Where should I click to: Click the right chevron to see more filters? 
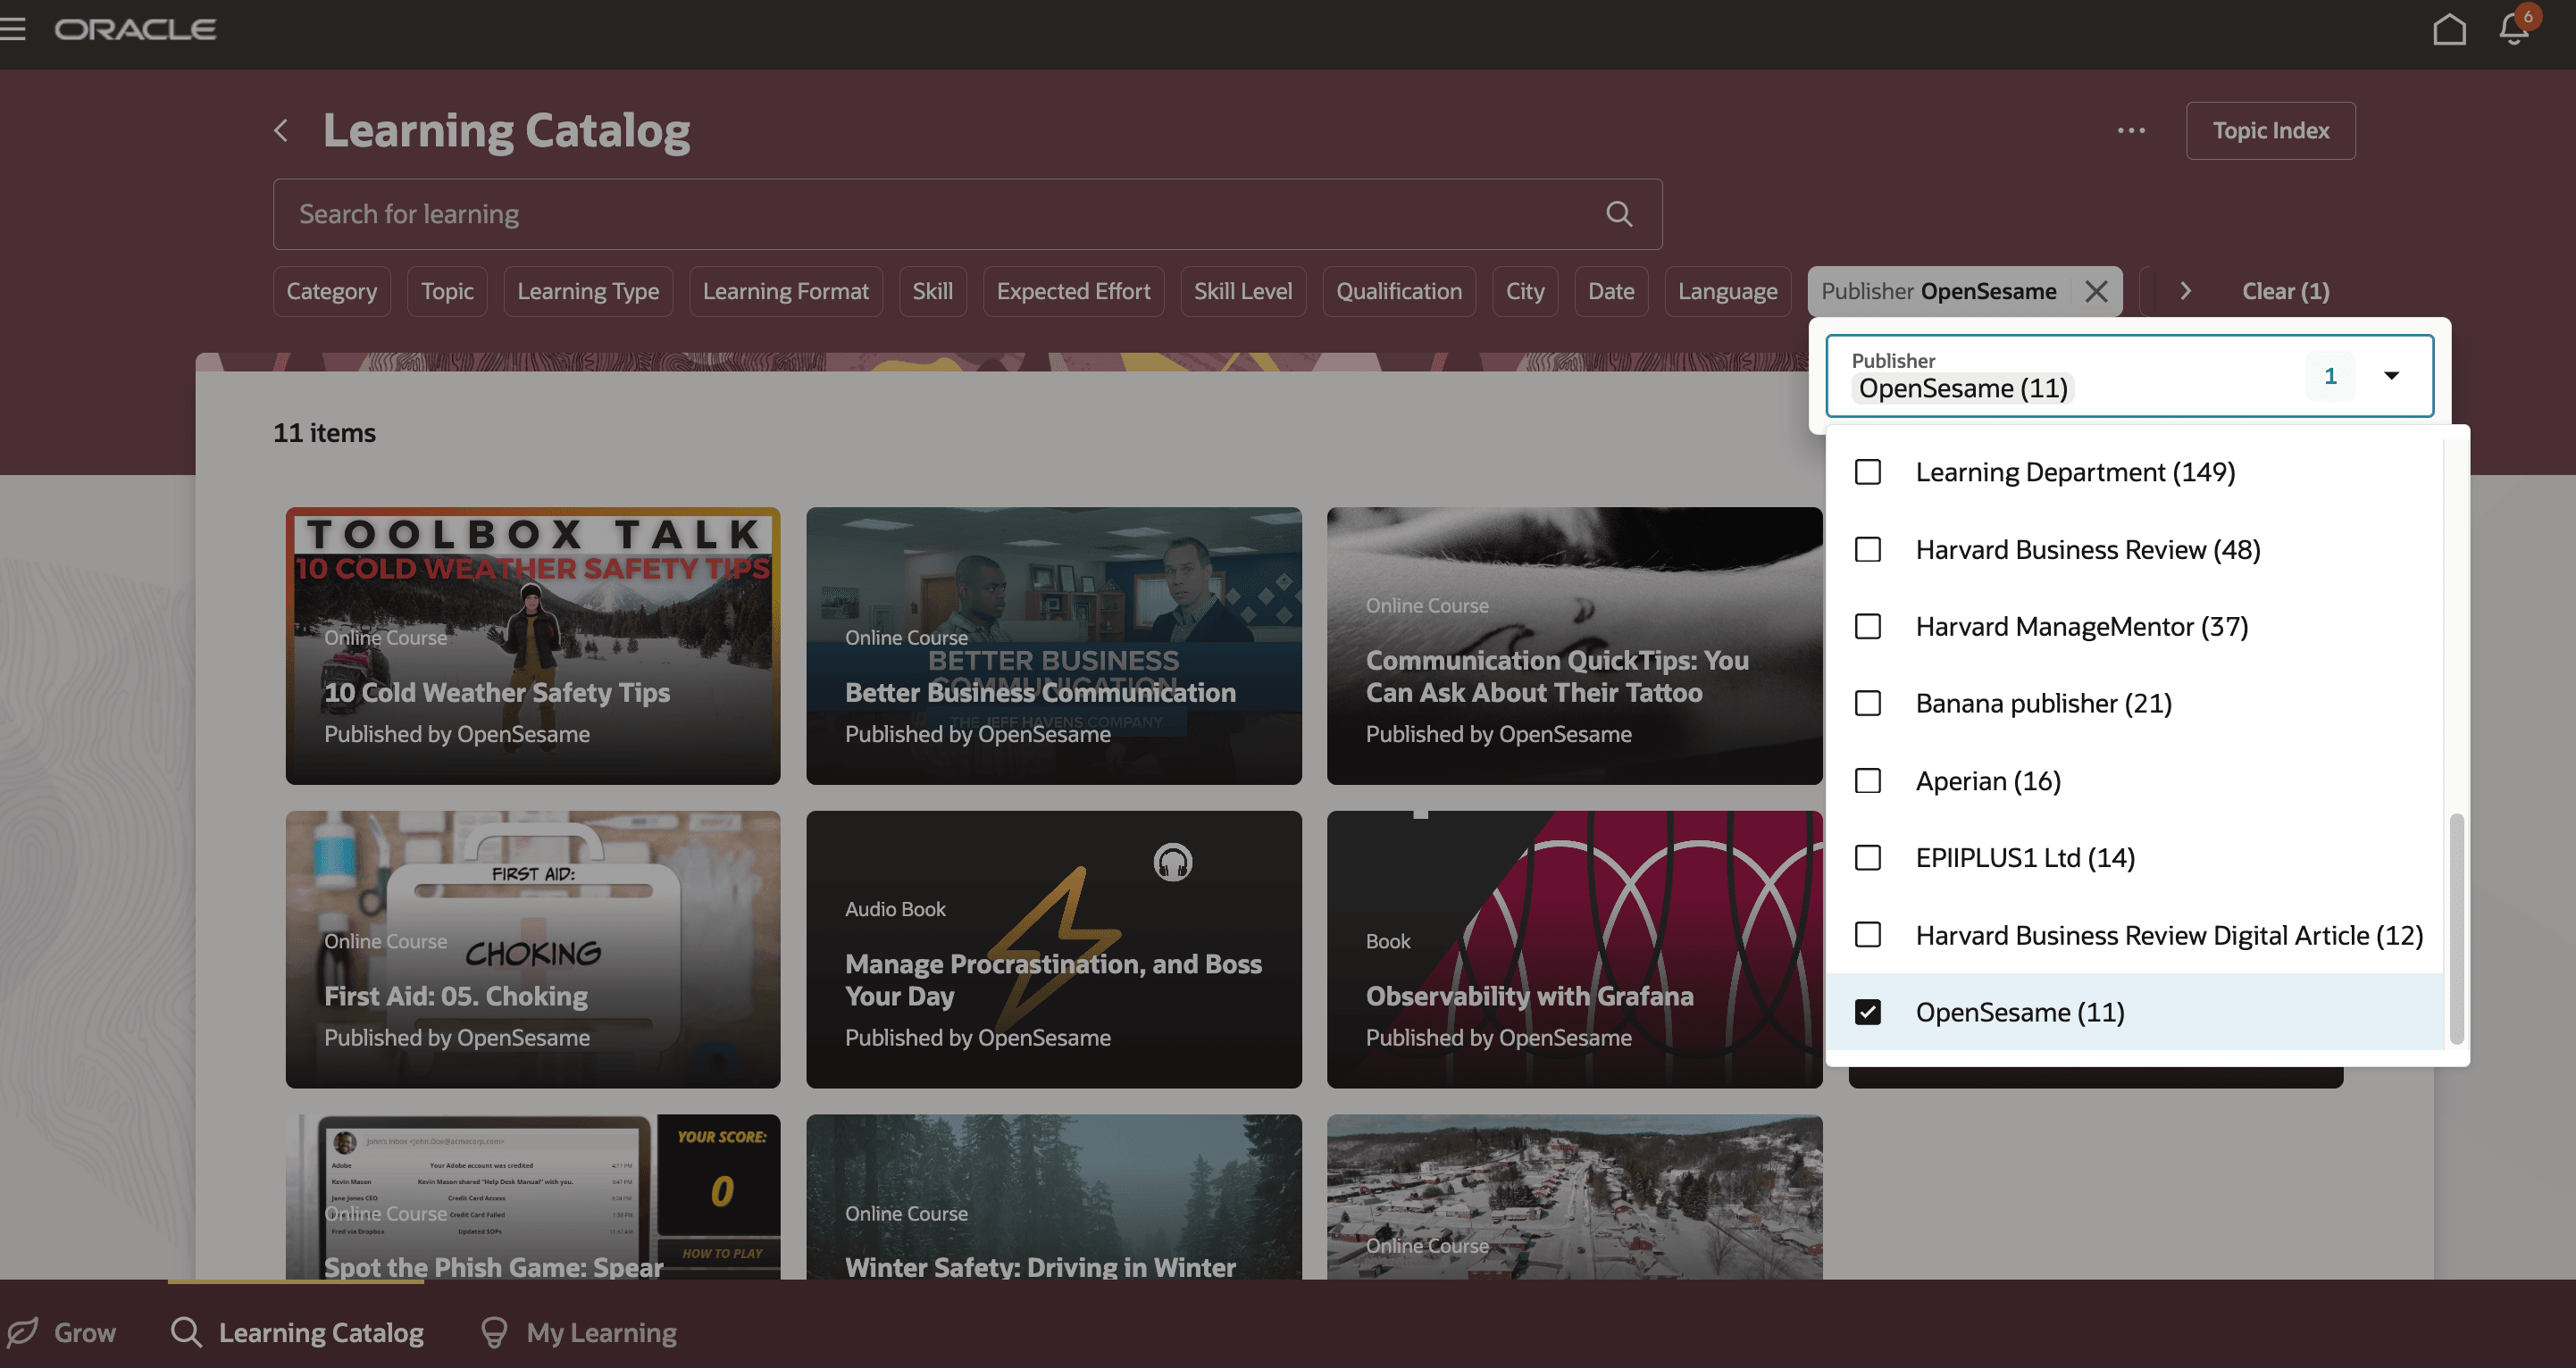pos(2186,291)
